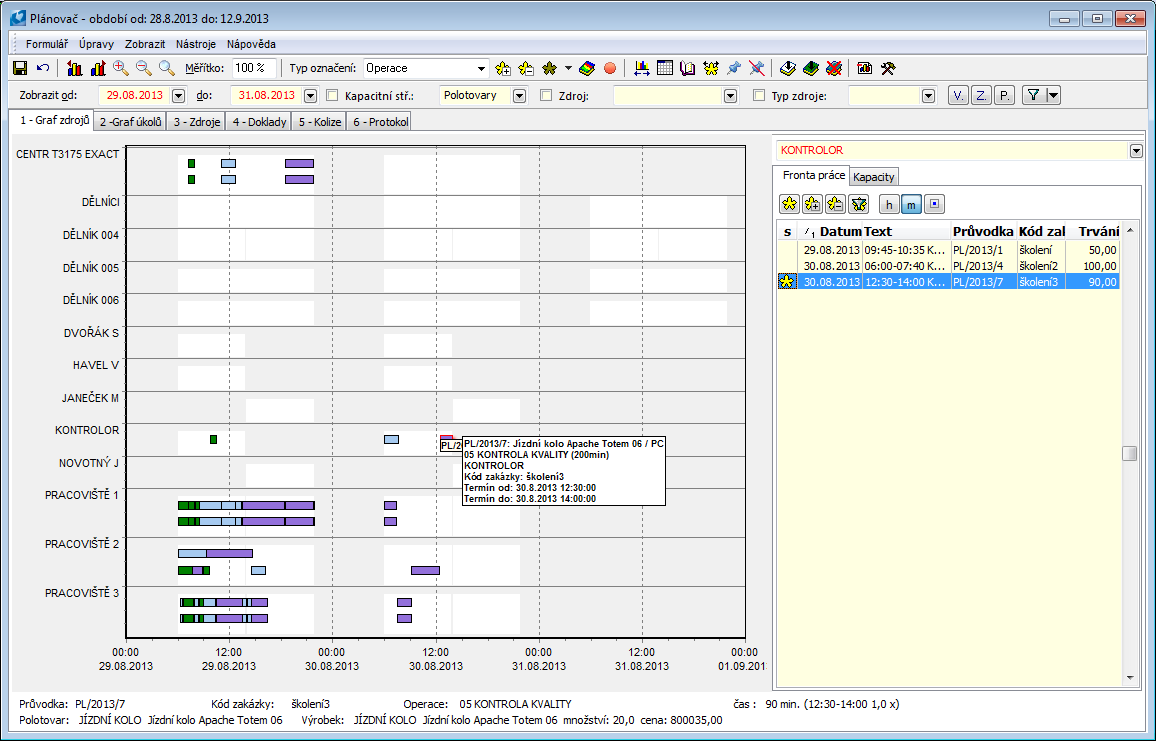Open the Nástroje menu
Viewport: 1156px width, 741px height.
pos(195,44)
